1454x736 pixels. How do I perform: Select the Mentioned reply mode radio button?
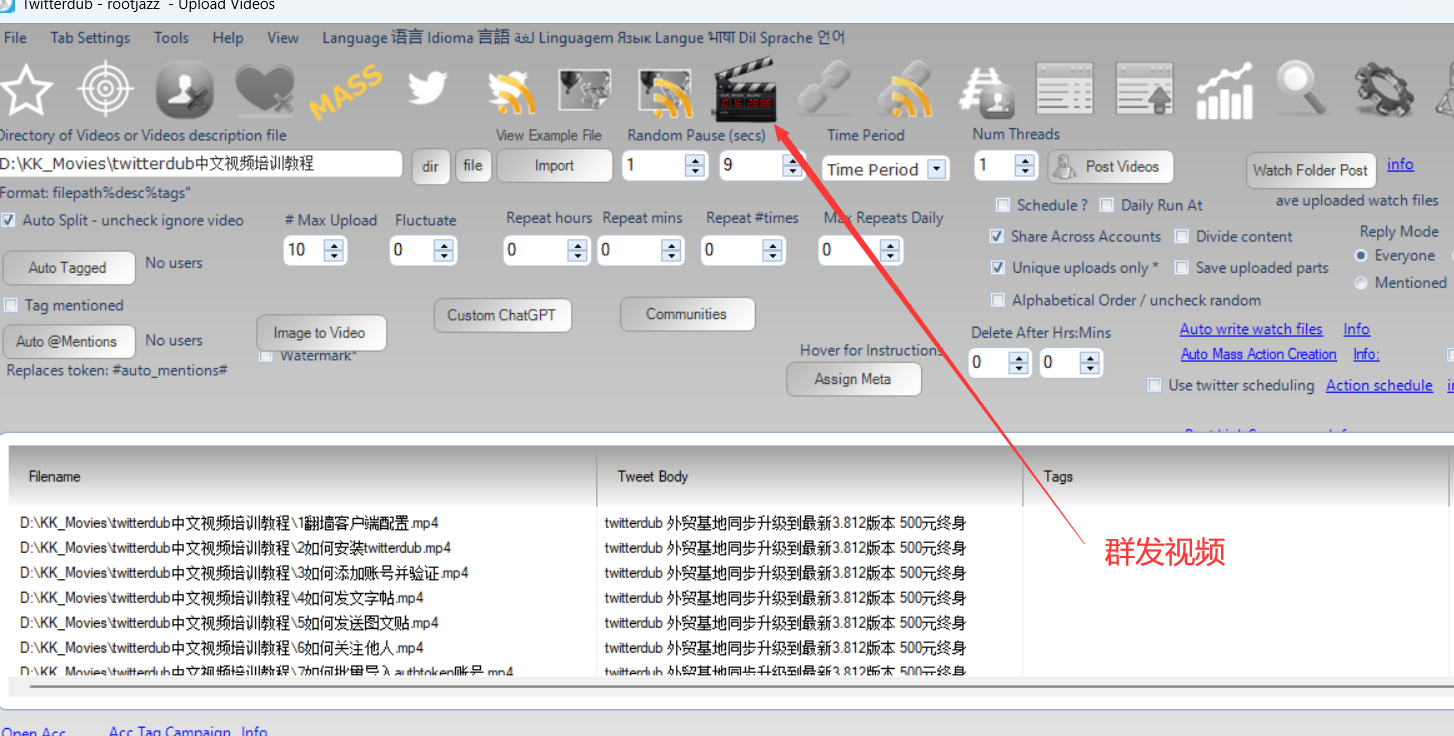tap(1361, 283)
